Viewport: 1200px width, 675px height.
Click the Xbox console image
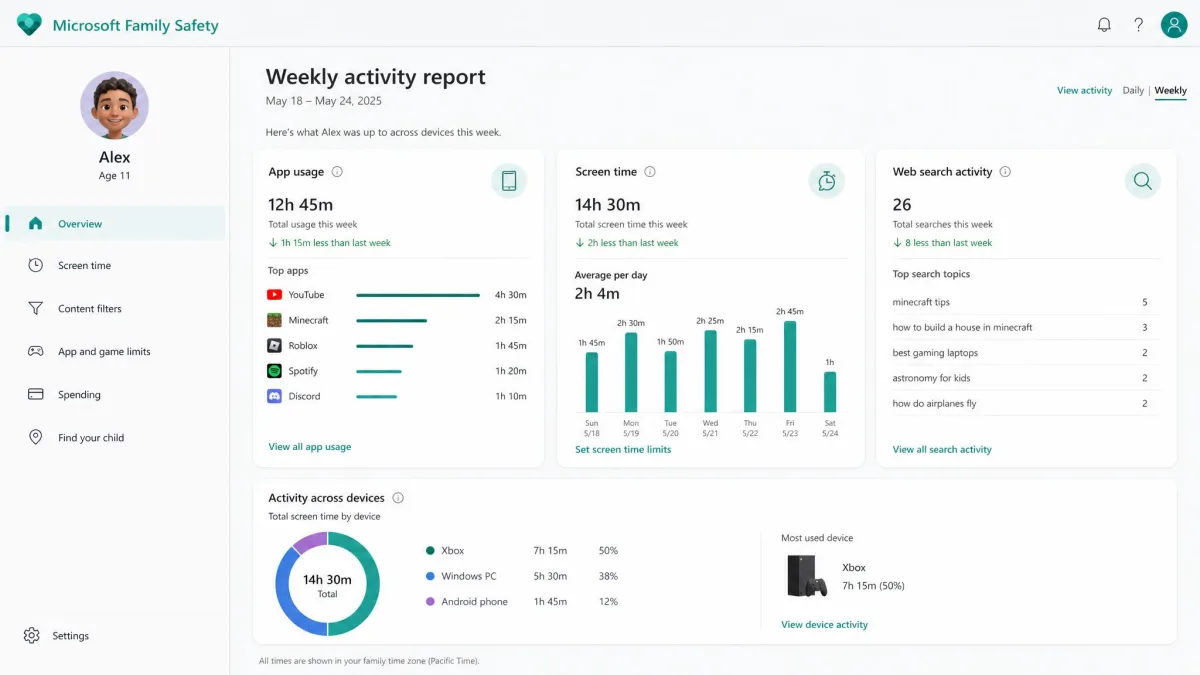(x=807, y=576)
